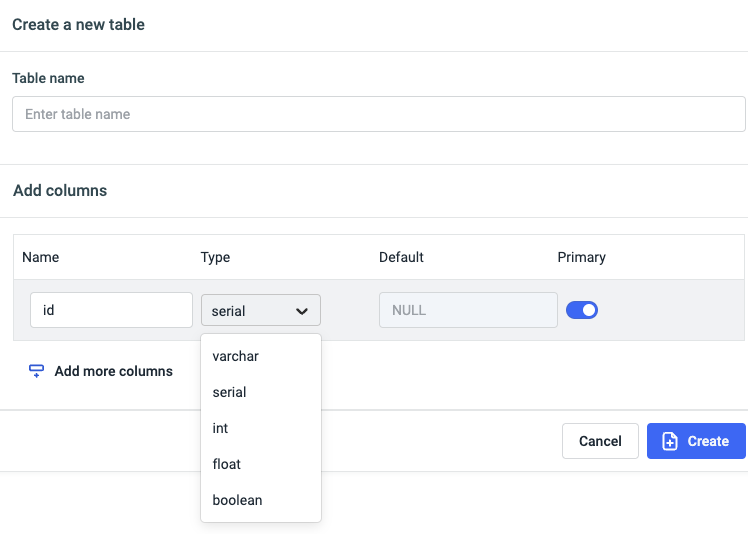Toggle off the Primary key switch

coord(582,310)
